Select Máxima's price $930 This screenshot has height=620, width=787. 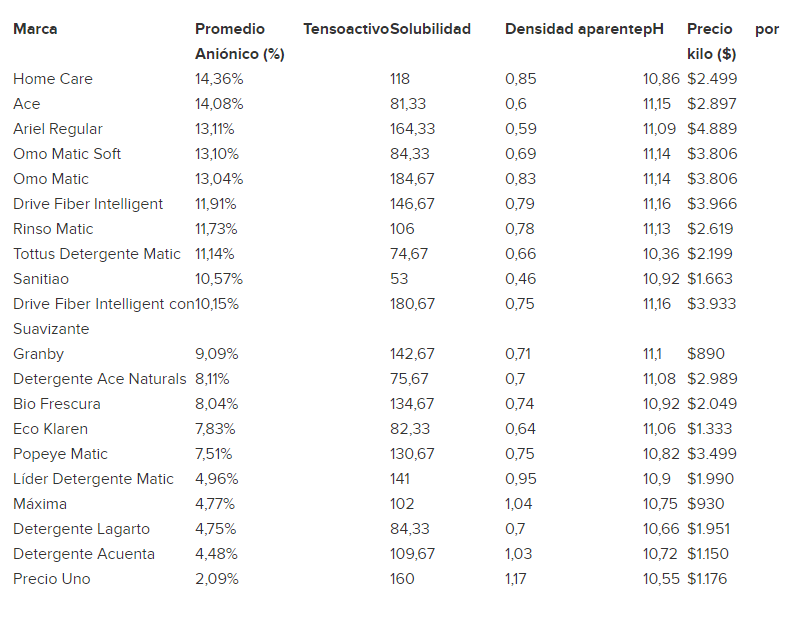pos(706,504)
